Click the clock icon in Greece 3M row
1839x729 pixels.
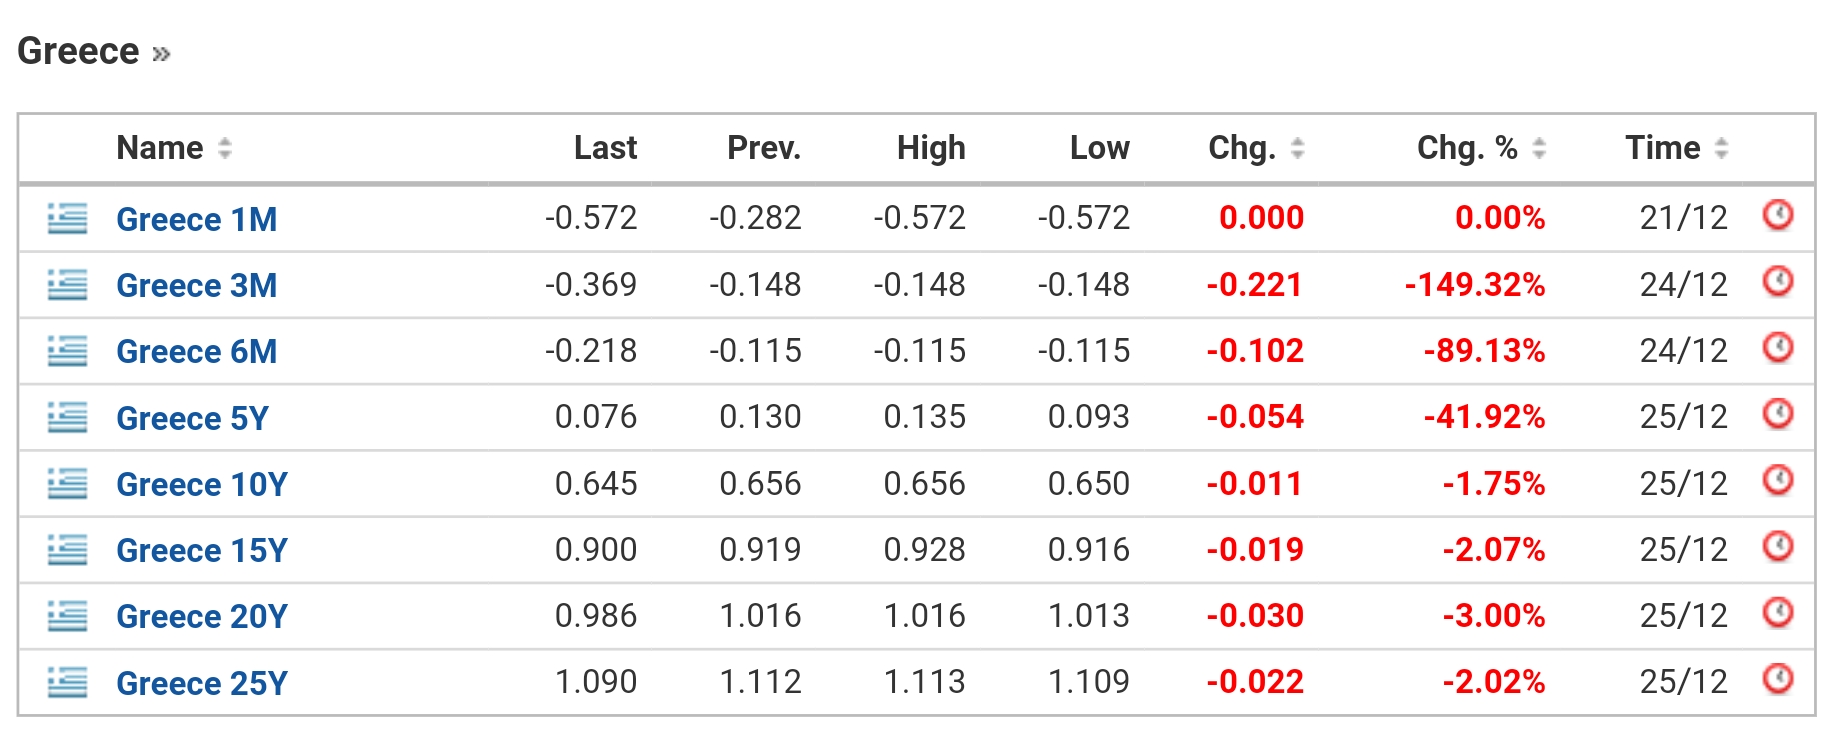(1777, 281)
